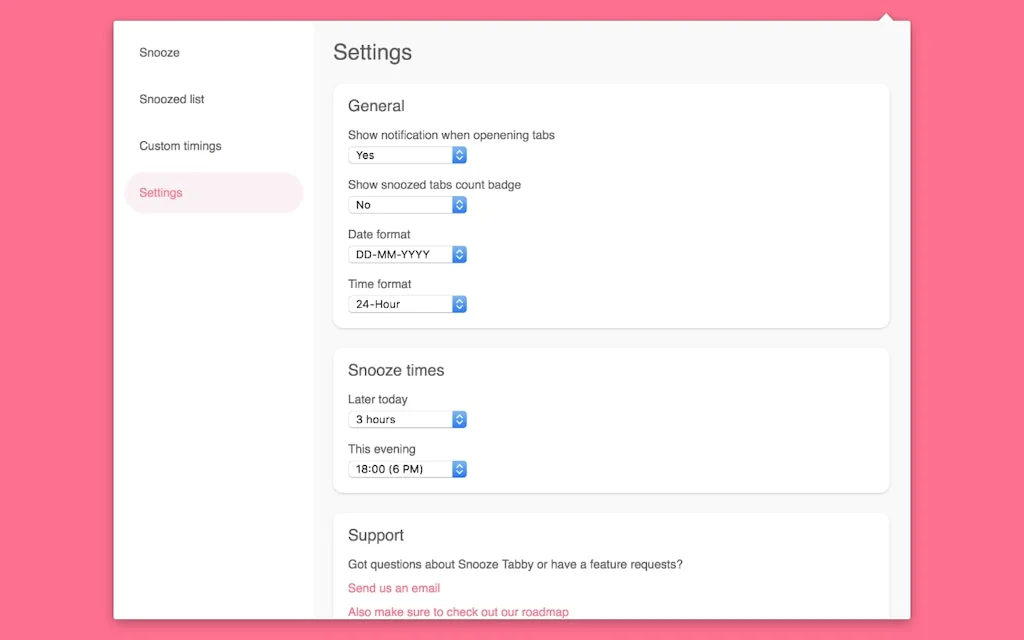Viewport: 1024px width, 640px height.
Task: Click the Settings page title heading
Action: [372, 53]
